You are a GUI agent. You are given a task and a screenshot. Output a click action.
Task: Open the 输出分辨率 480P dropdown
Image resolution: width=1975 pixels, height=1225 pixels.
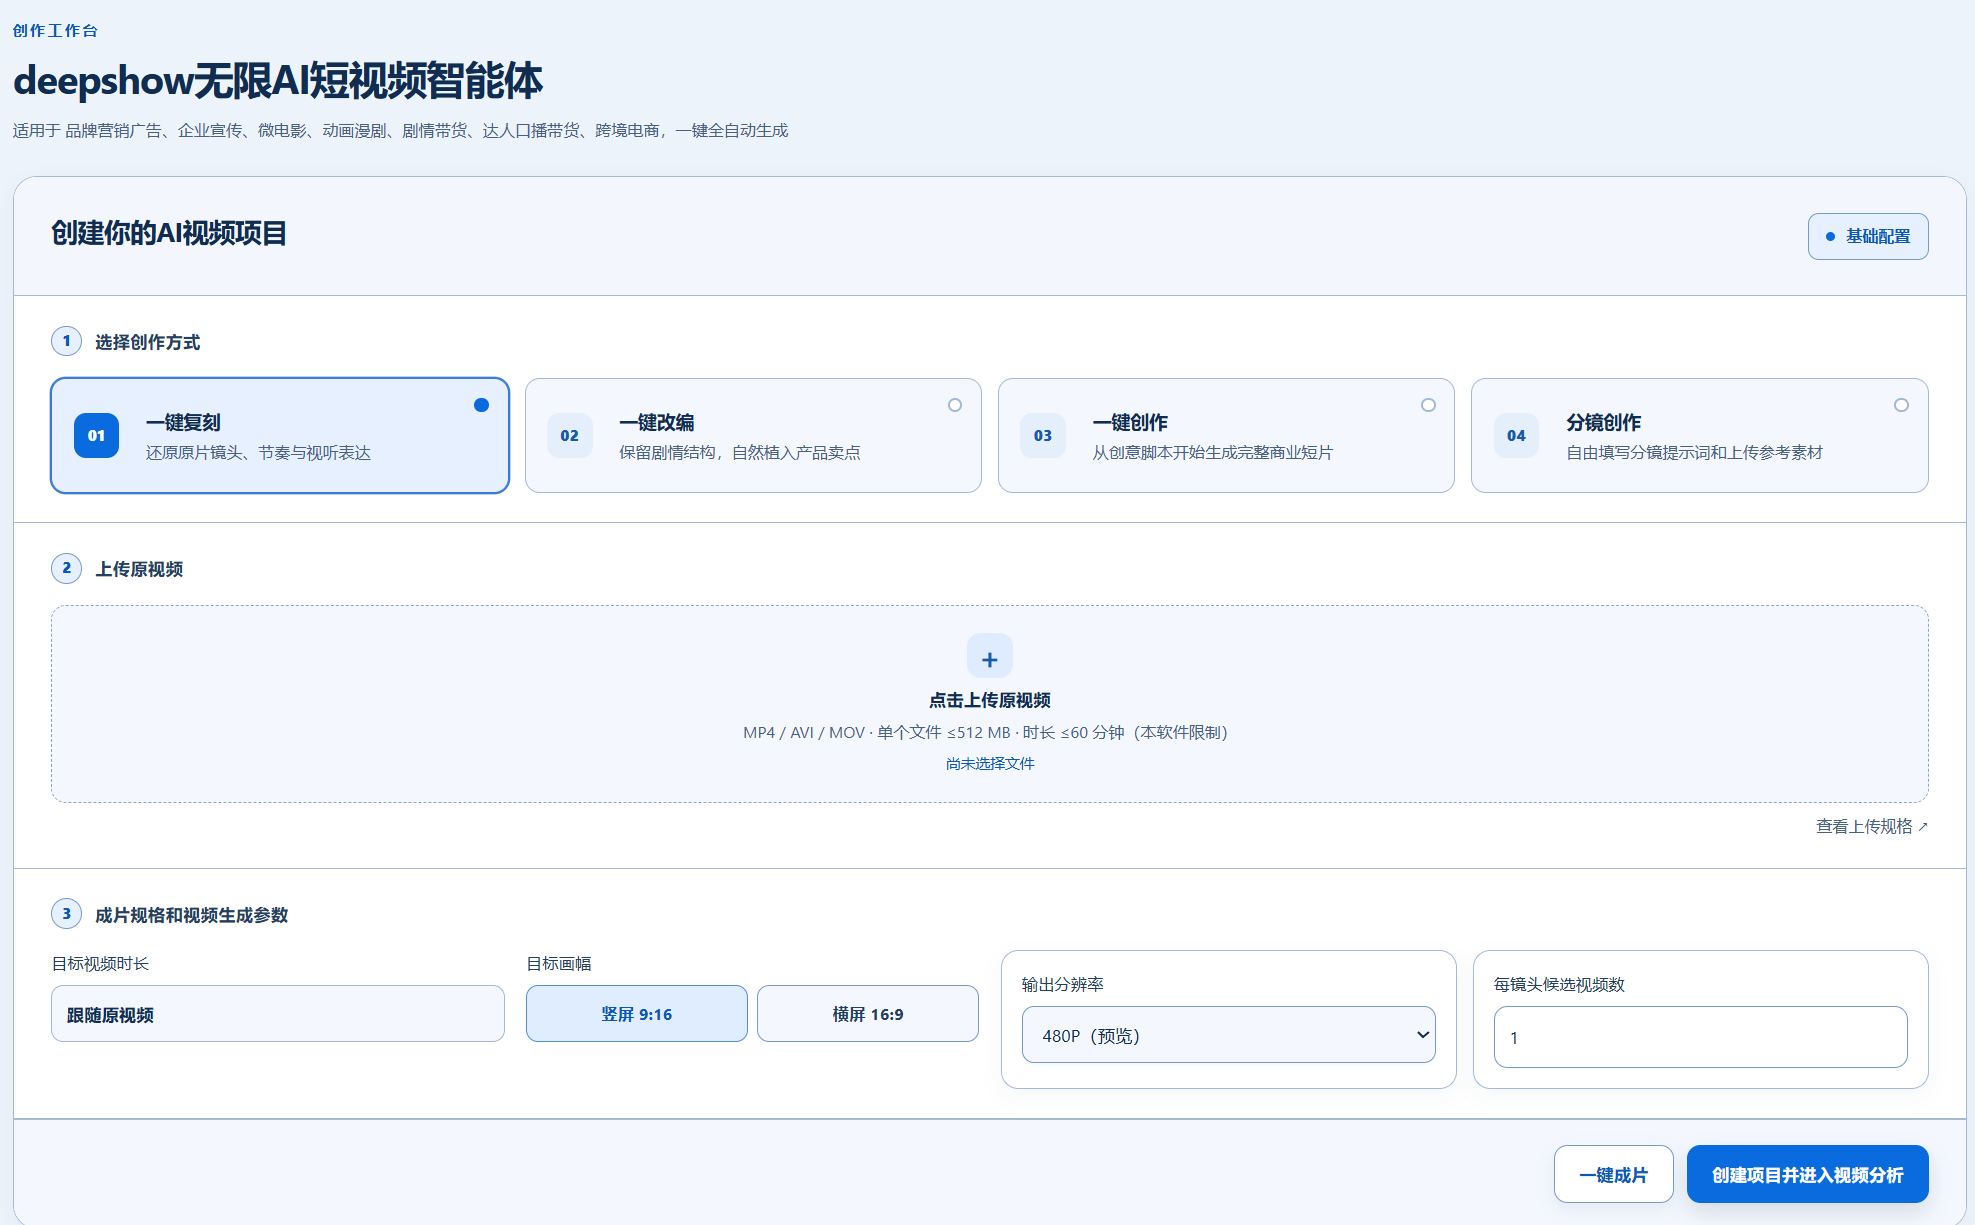coord(1228,1035)
